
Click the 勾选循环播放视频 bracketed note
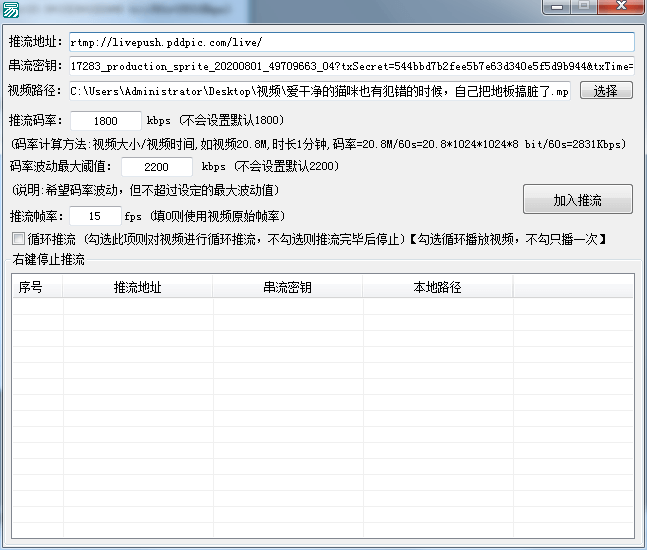(508, 239)
